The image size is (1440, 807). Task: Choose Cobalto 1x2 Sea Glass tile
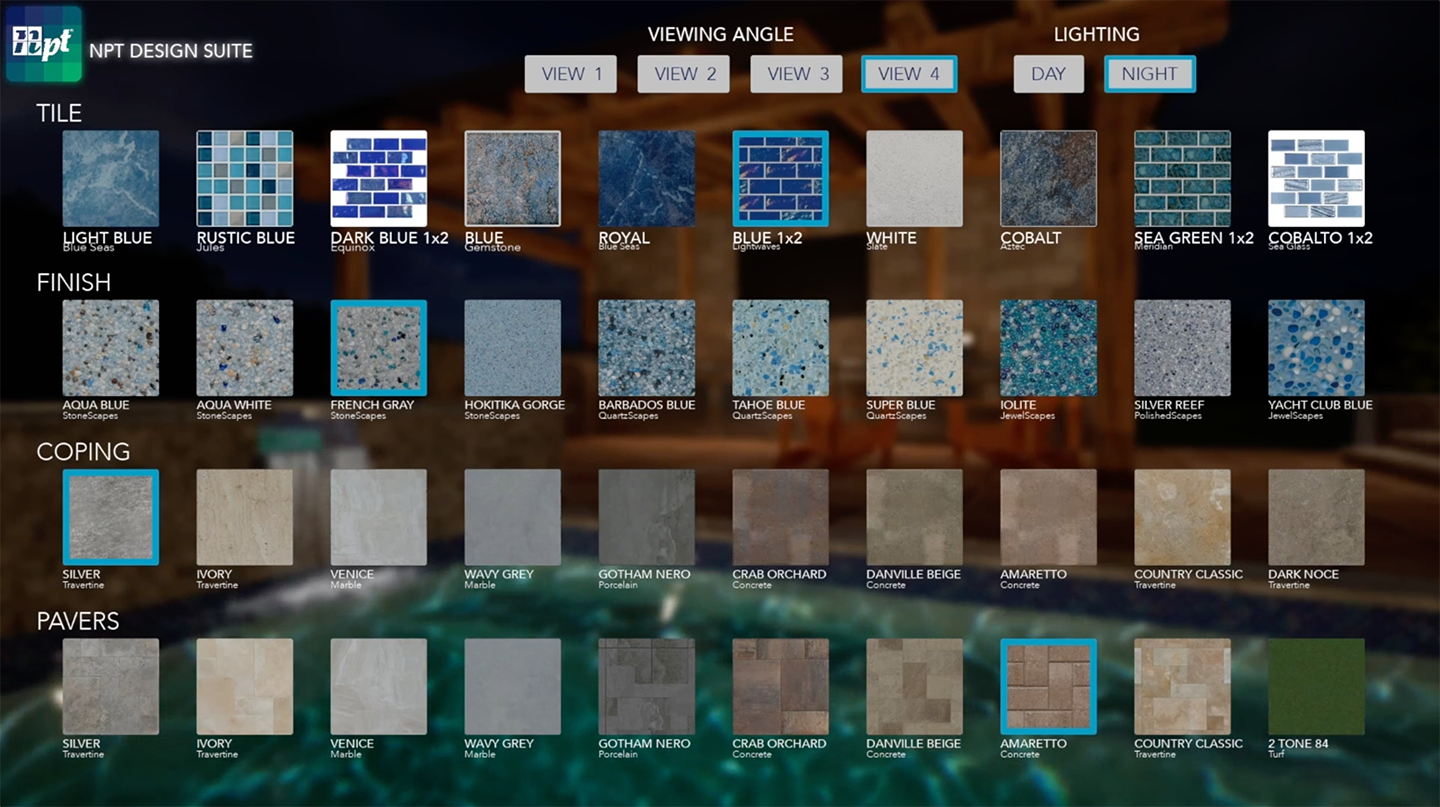click(x=1317, y=179)
